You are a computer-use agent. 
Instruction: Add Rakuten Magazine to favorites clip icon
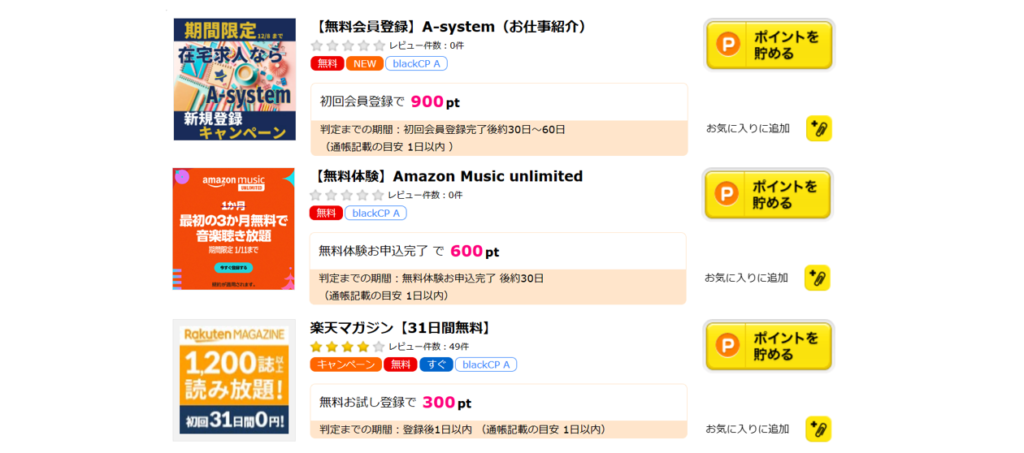click(x=818, y=429)
